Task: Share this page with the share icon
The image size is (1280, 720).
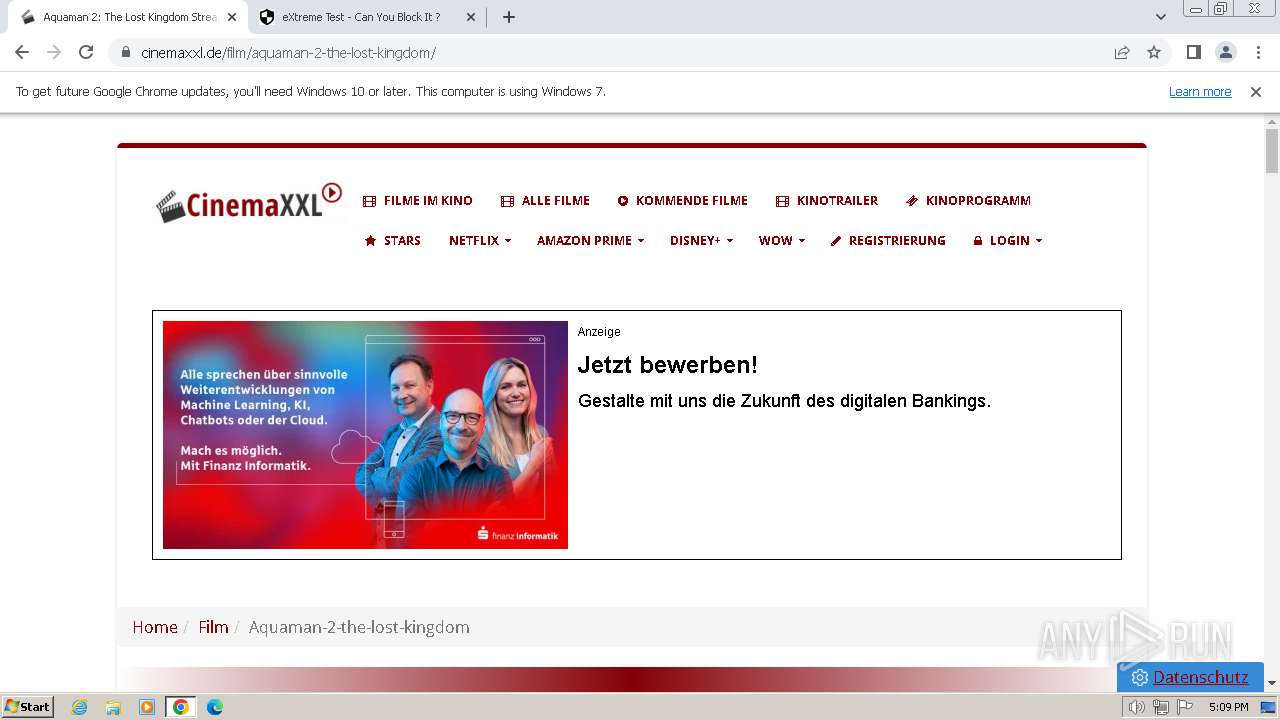Action: [1122, 52]
